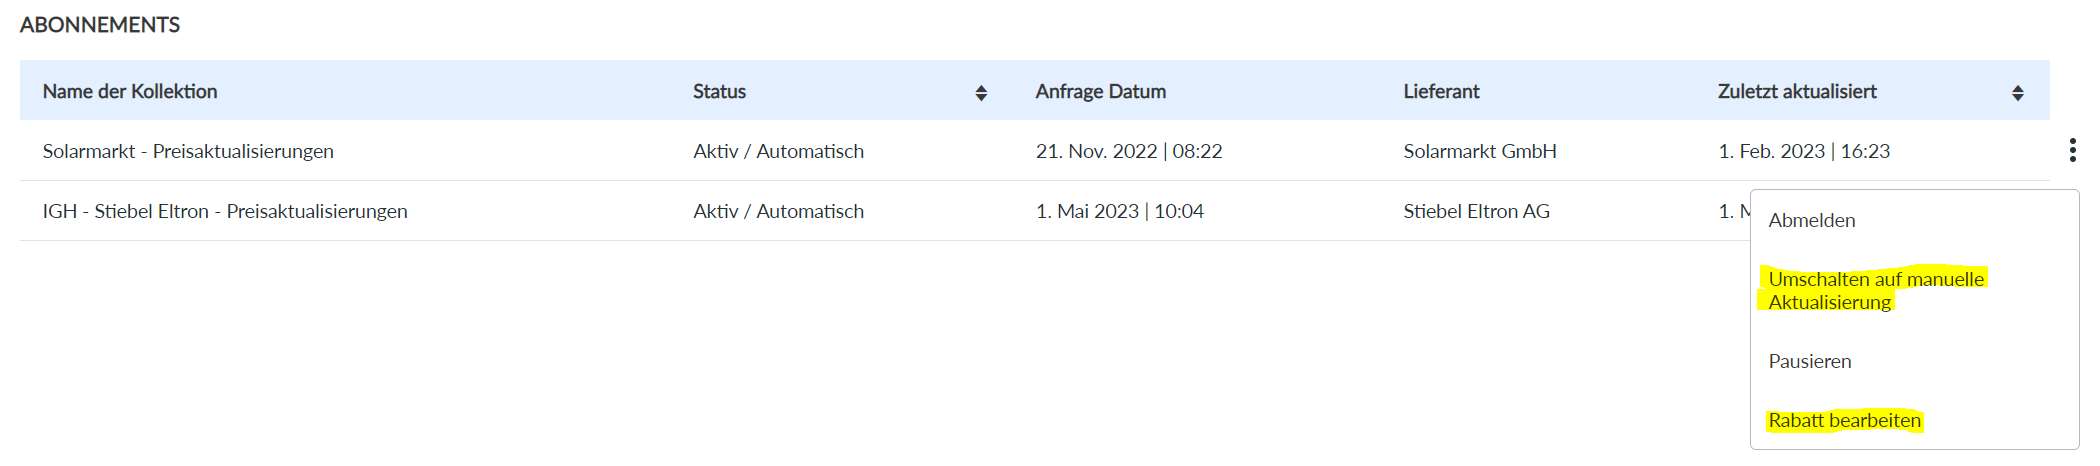Click last updated 1. Feb. 2023 cell
Screen dimensions: 2100x466
[x=1803, y=151]
